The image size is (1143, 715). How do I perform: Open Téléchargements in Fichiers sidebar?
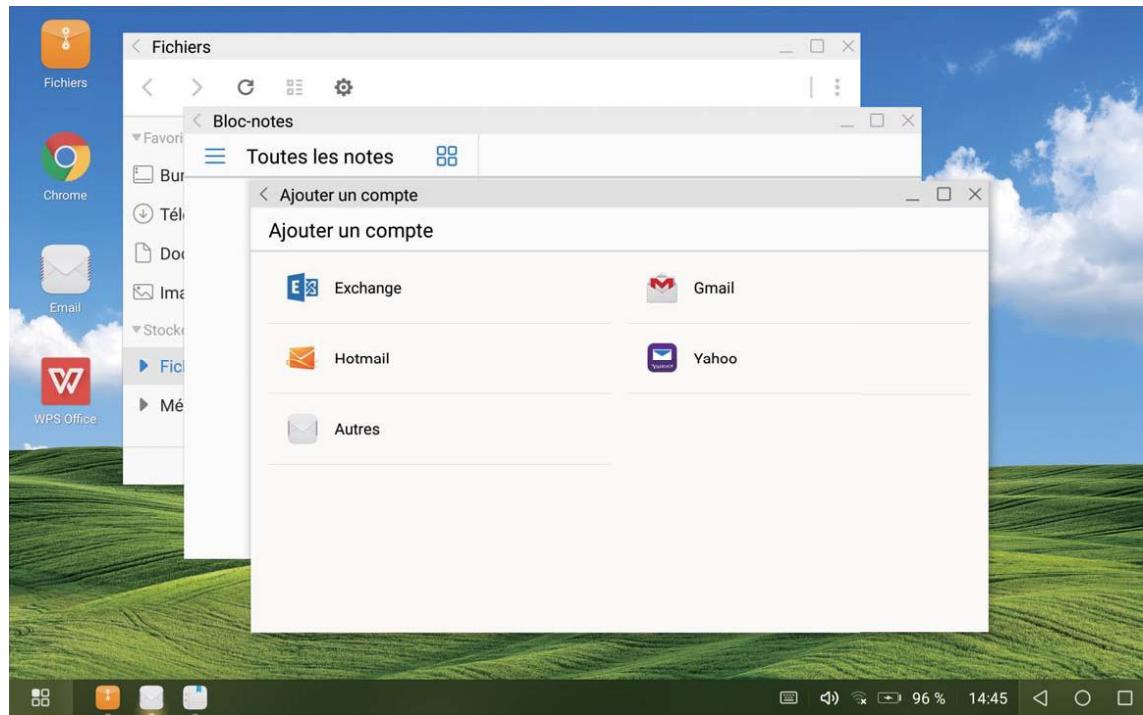[x=157, y=214]
